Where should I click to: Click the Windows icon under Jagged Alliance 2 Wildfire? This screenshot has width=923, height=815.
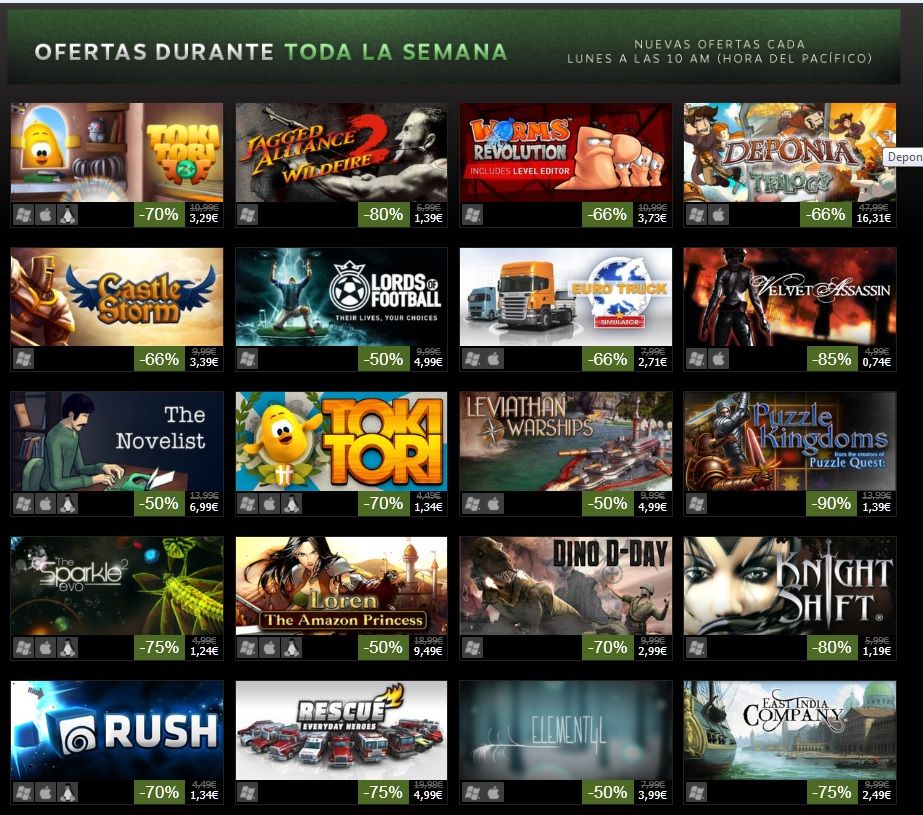click(248, 215)
